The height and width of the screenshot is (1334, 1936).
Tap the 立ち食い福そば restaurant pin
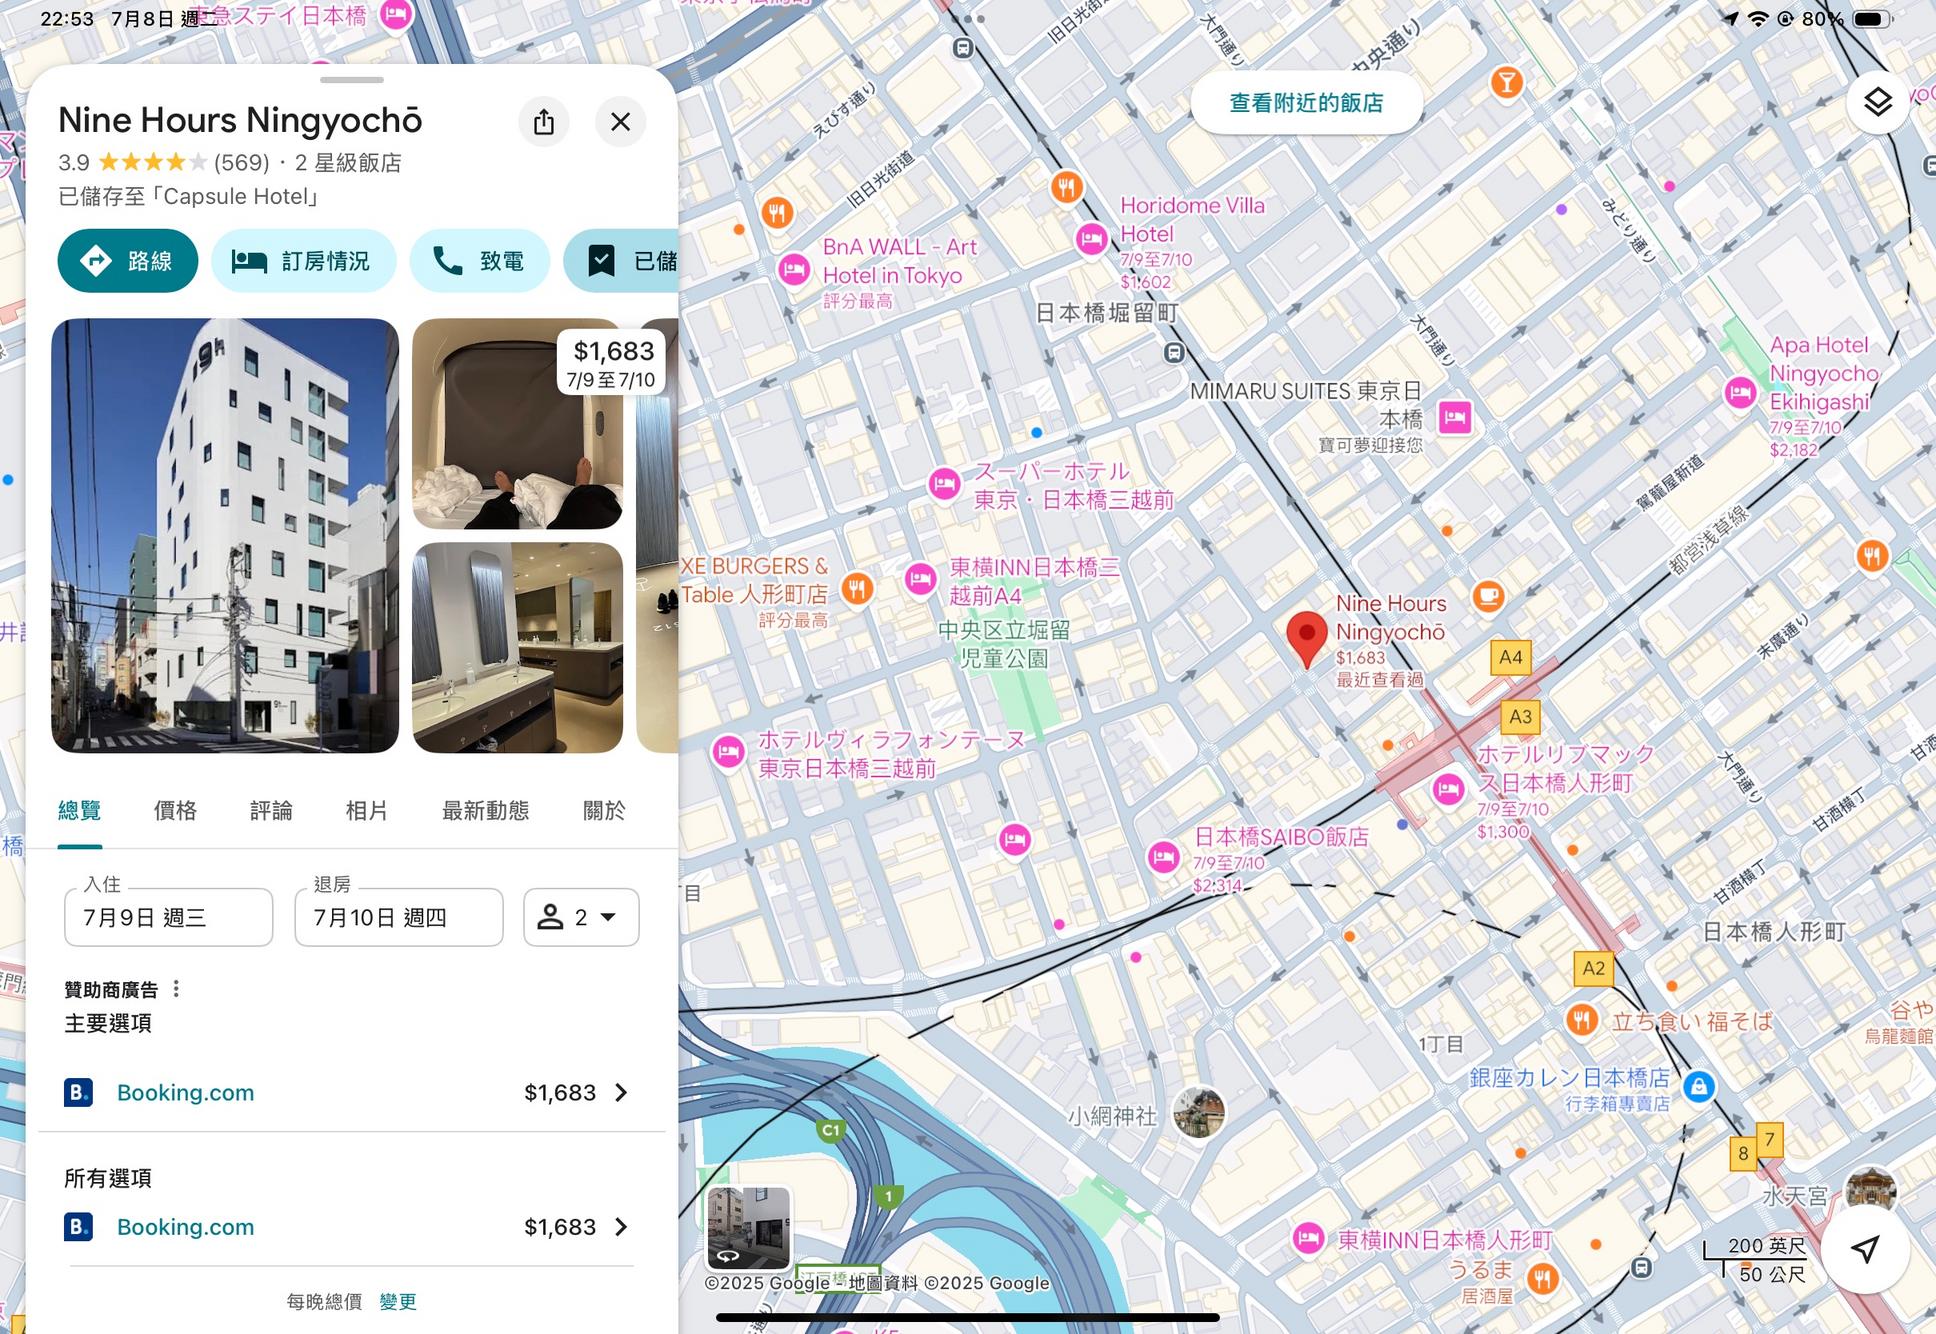[x=1582, y=1020]
